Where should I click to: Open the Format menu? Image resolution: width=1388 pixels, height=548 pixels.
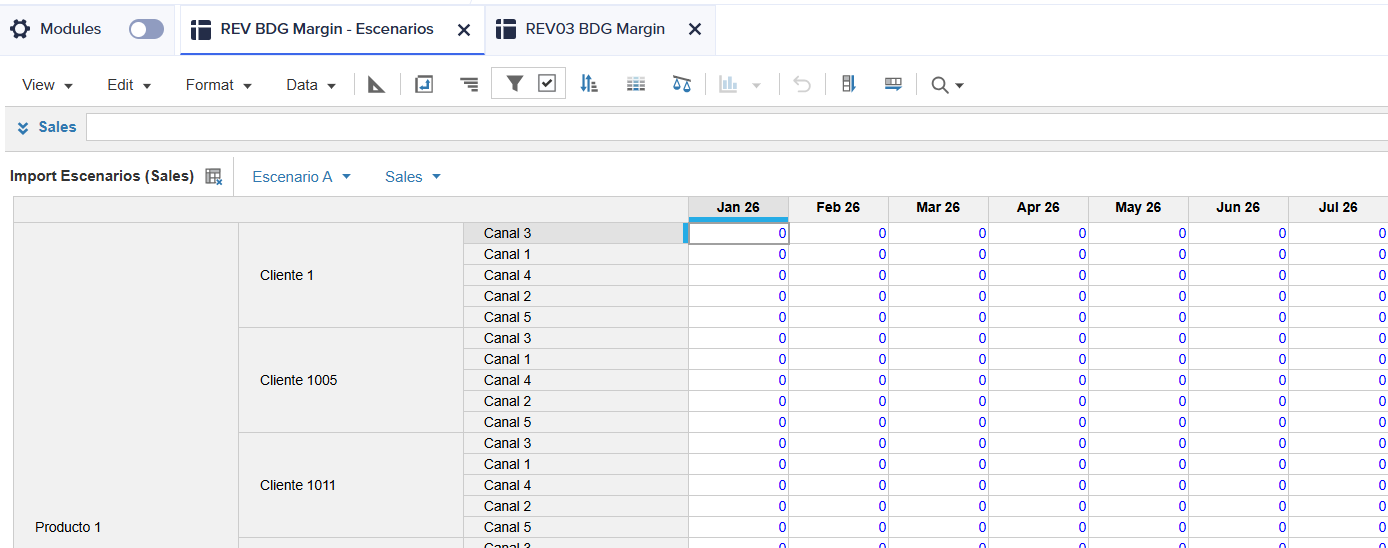[x=218, y=85]
